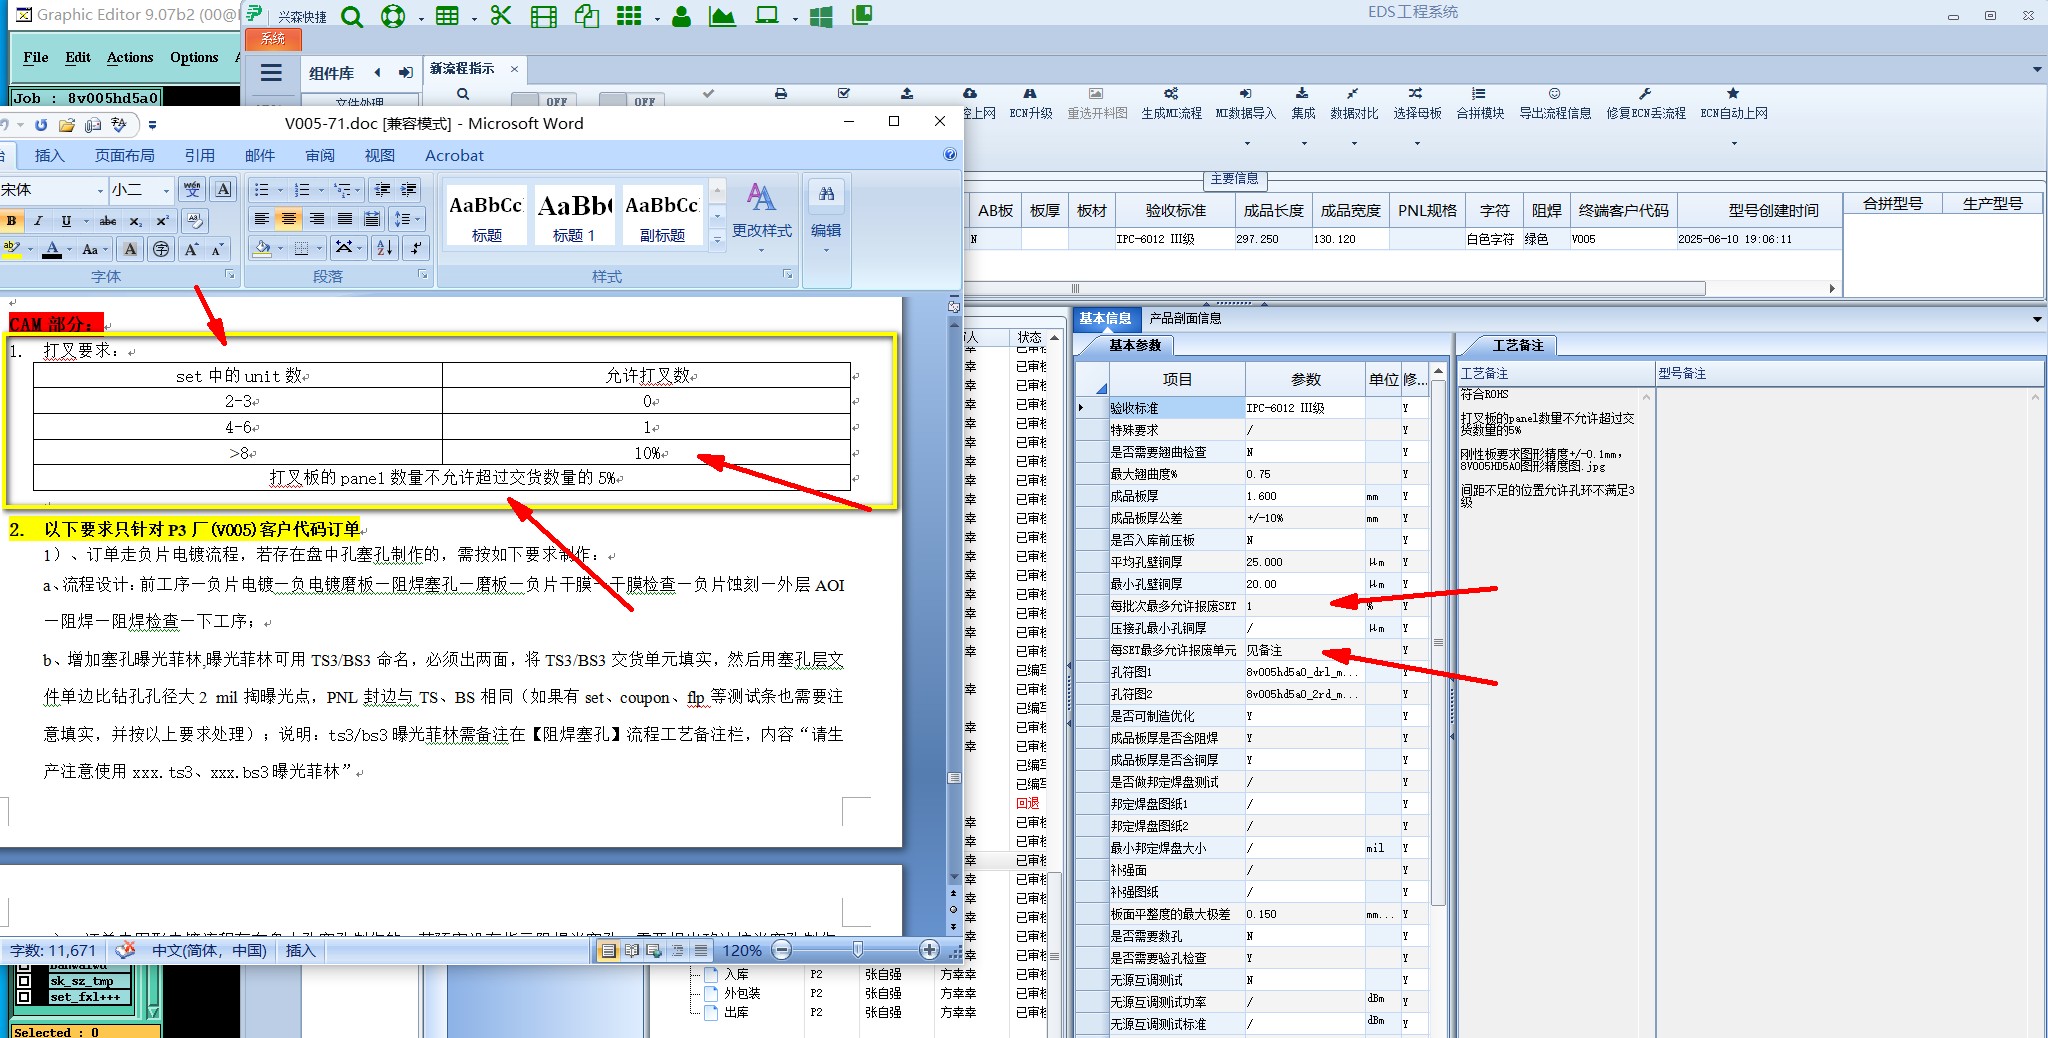This screenshot has width=2048, height=1038.
Task: Click the green area chart icon
Action: (722, 16)
